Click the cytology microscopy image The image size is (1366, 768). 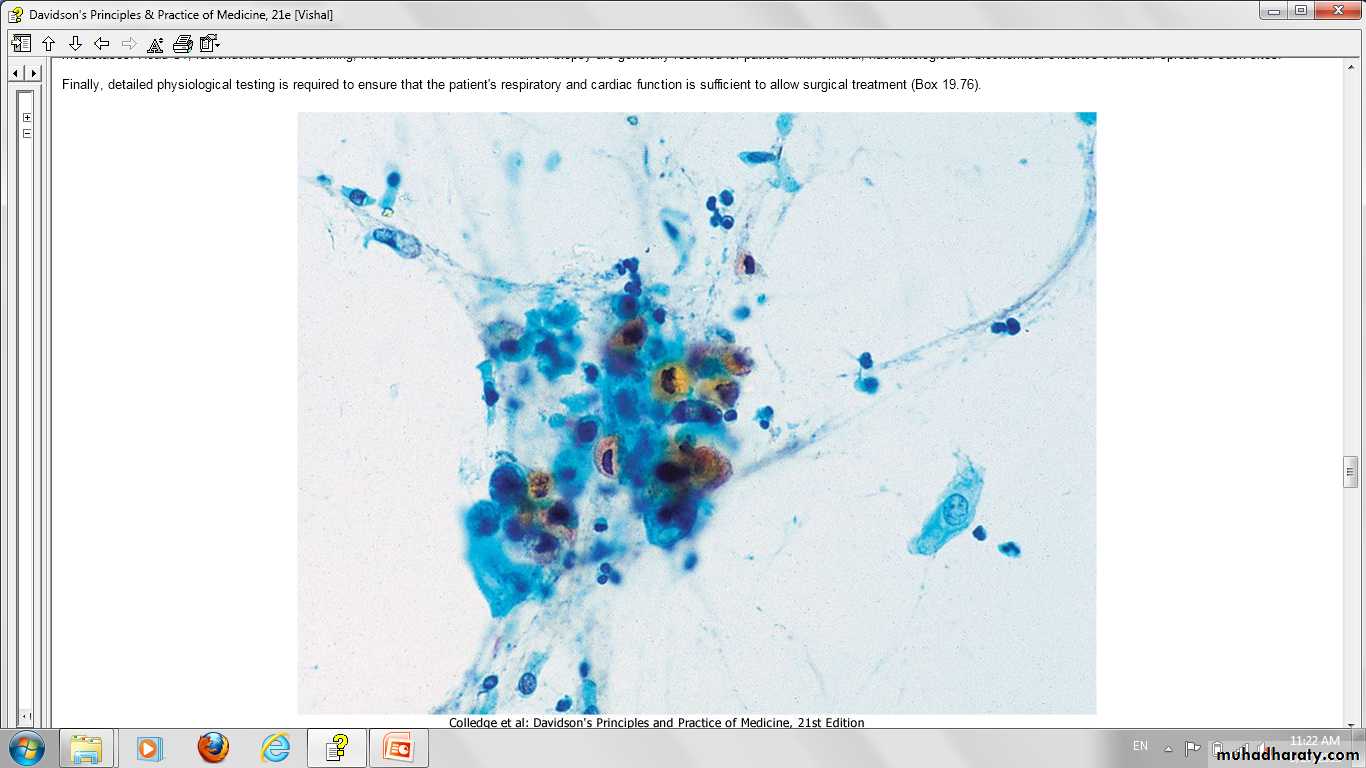click(x=696, y=412)
